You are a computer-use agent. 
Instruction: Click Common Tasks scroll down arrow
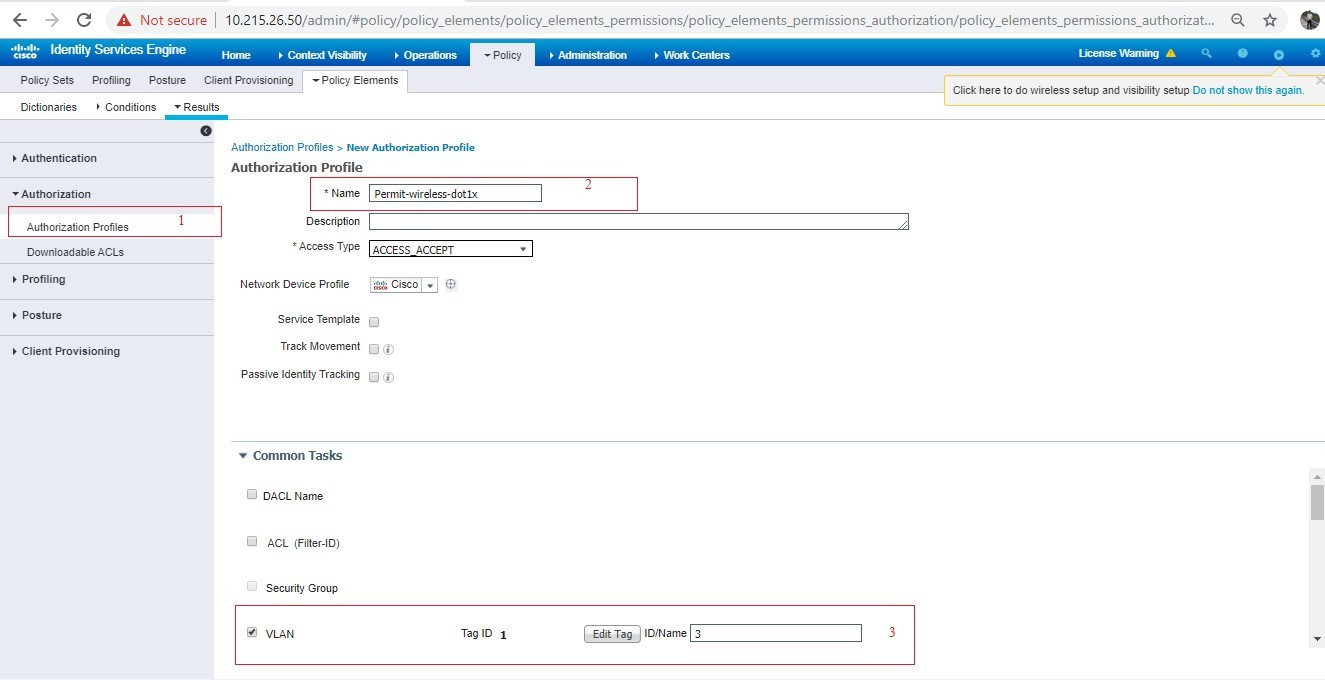1317,639
